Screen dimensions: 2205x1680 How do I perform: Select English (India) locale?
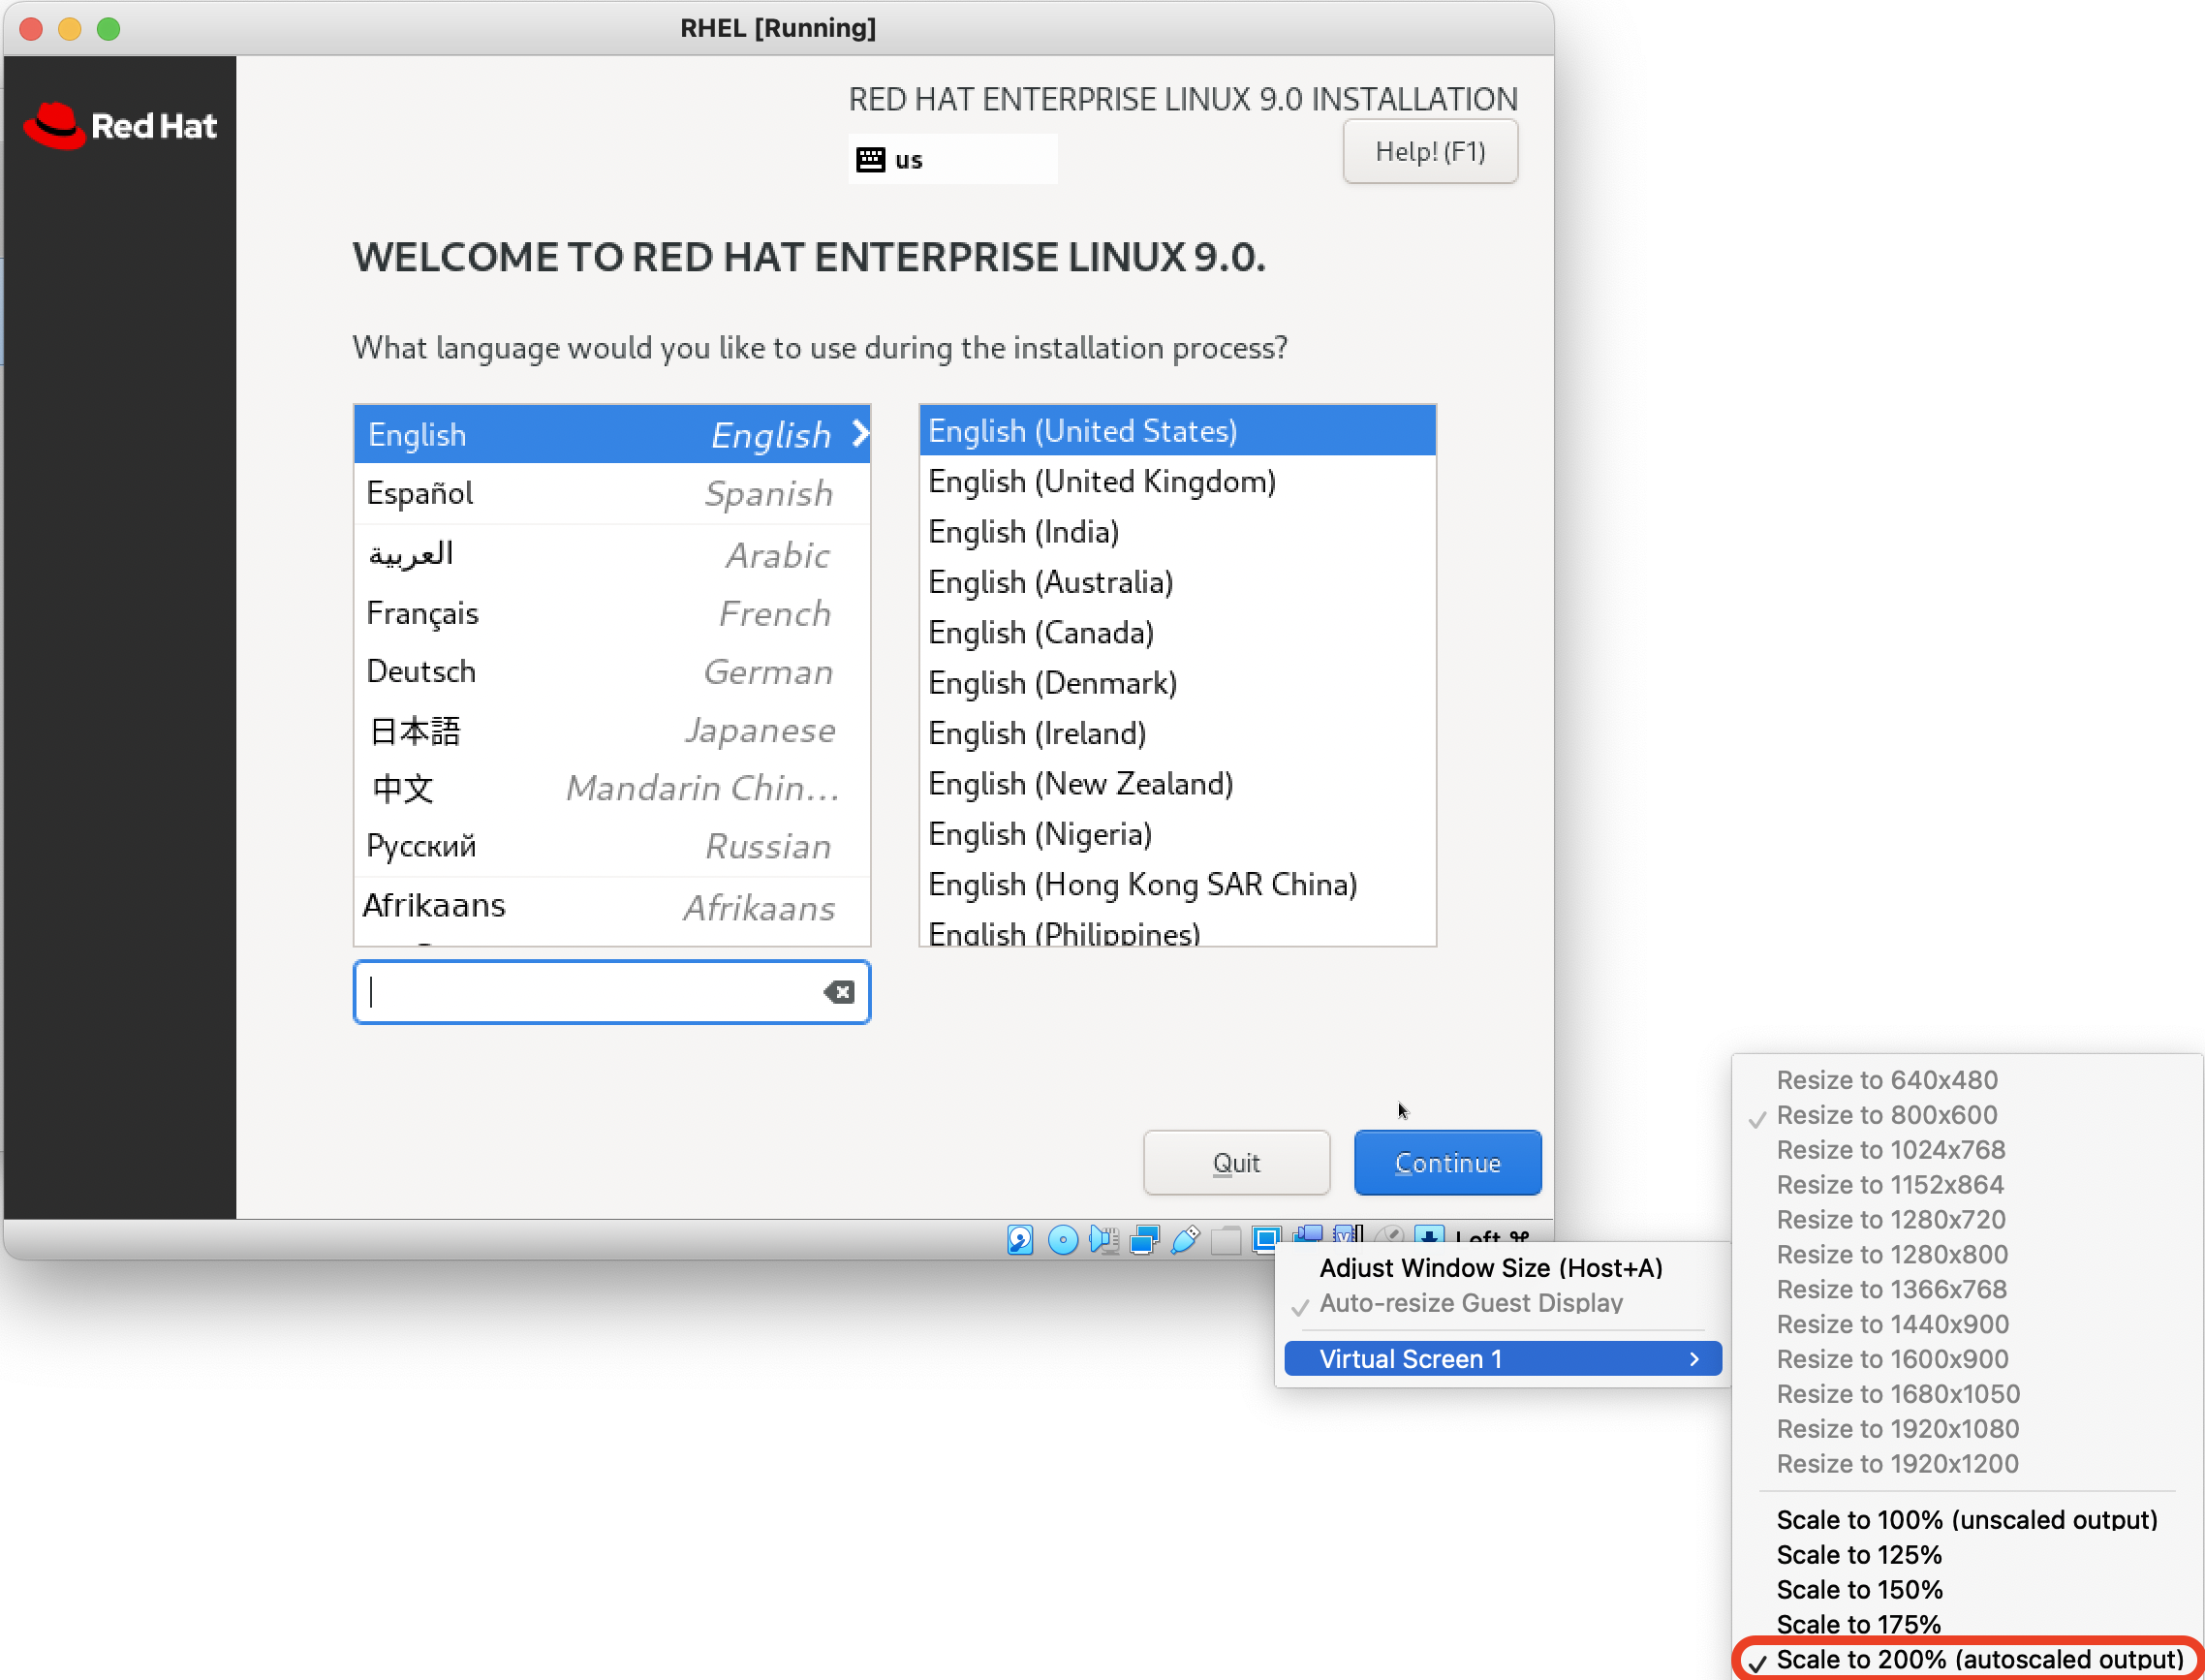1177,532
